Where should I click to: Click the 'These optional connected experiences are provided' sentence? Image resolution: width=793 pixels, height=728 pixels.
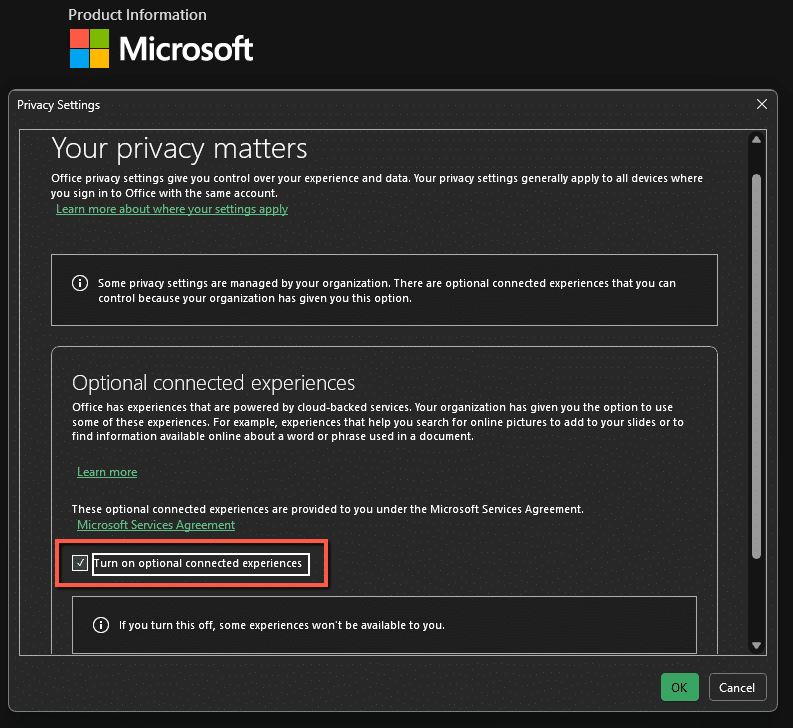coord(328,509)
